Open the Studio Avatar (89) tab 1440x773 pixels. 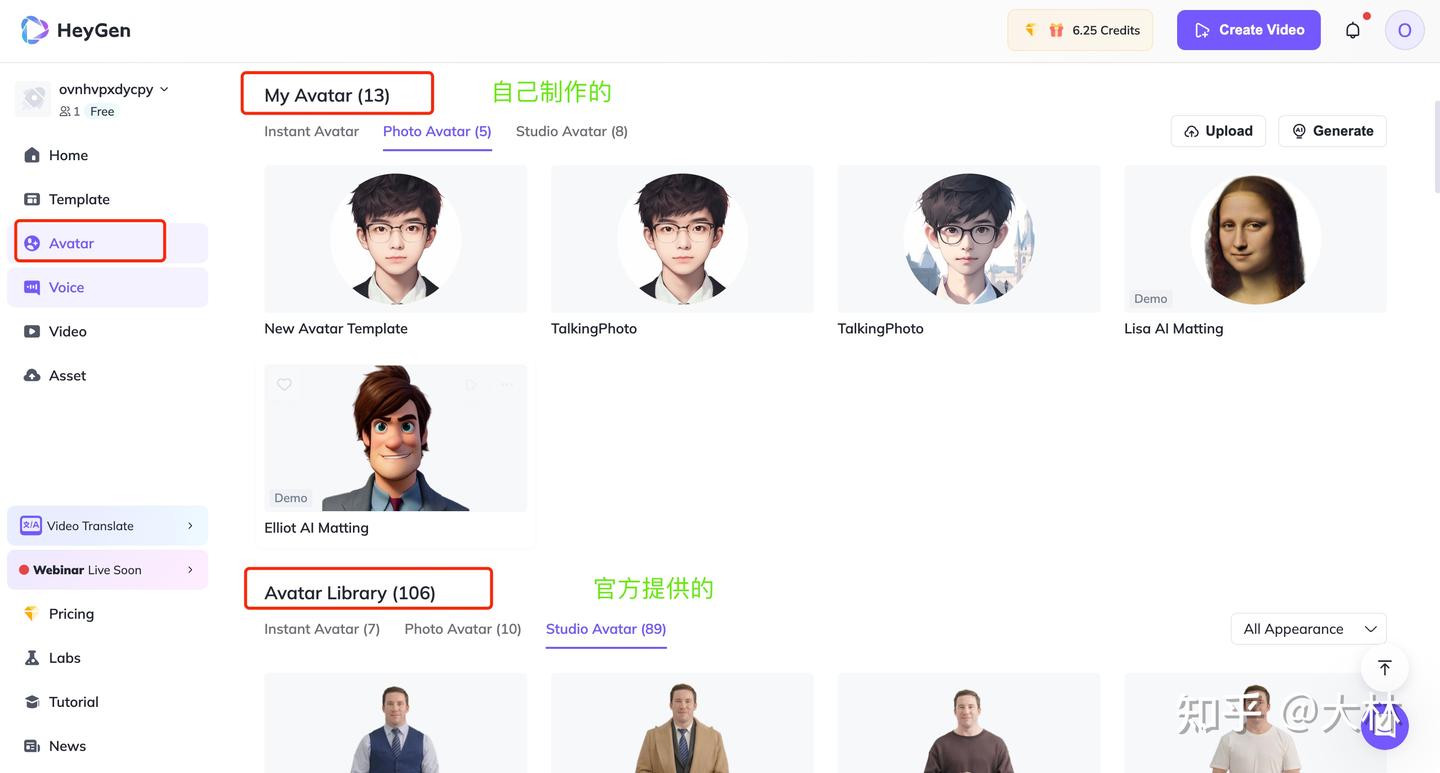[605, 628]
